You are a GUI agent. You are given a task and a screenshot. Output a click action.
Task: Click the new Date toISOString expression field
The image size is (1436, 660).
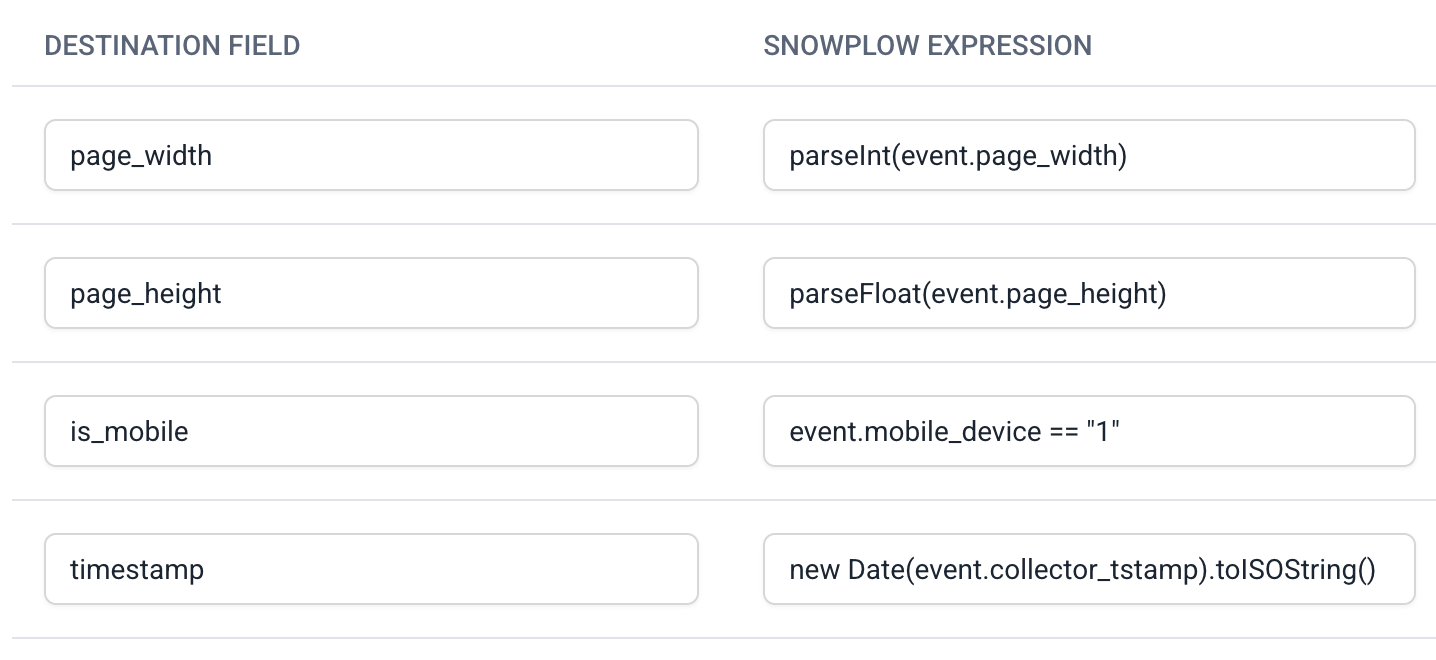1089,569
